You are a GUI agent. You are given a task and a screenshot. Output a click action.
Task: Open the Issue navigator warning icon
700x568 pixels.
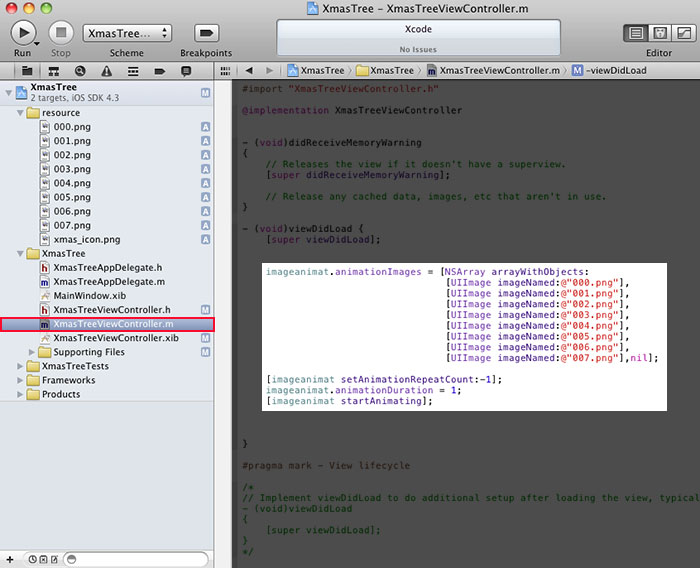pyautogui.click(x=106, y=71)
